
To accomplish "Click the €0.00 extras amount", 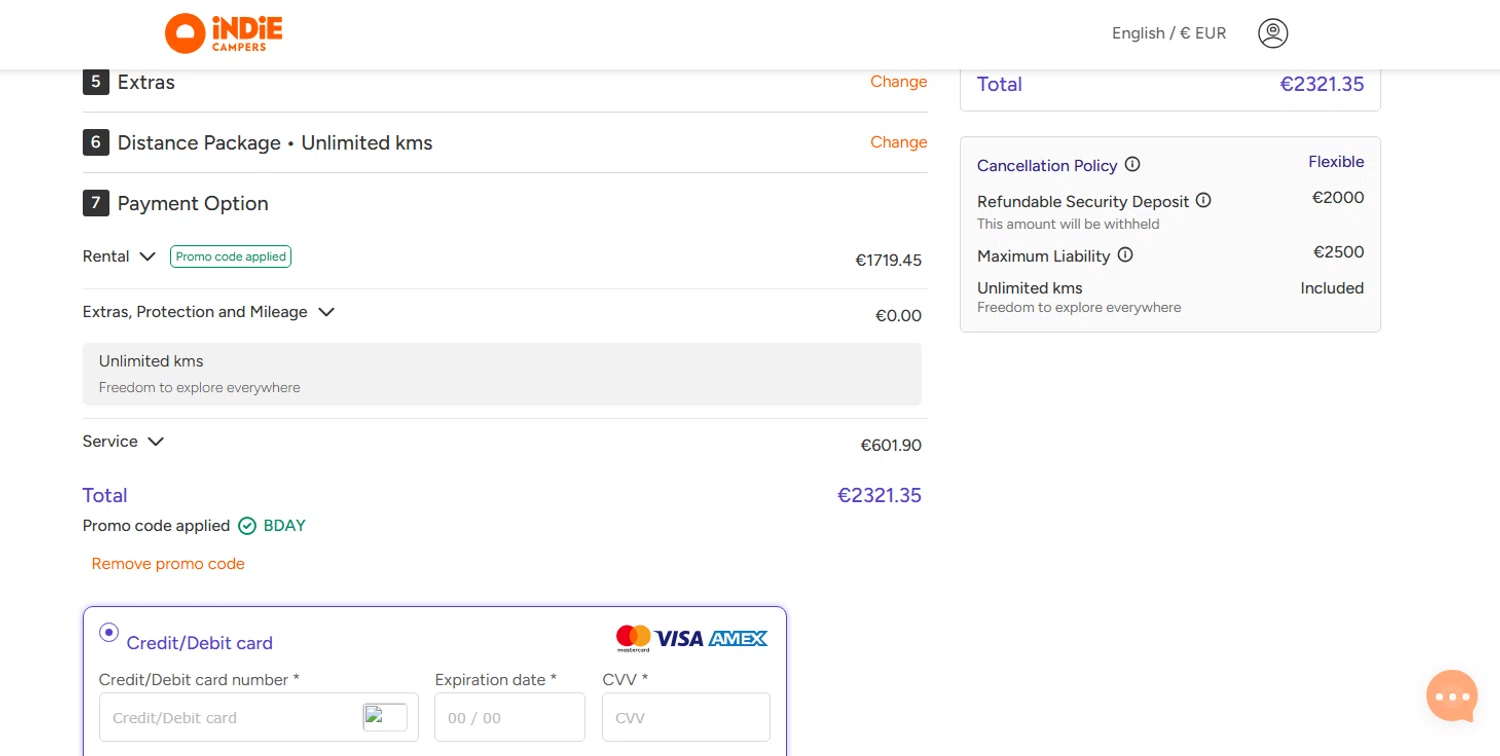I will (x=898, y=316).
